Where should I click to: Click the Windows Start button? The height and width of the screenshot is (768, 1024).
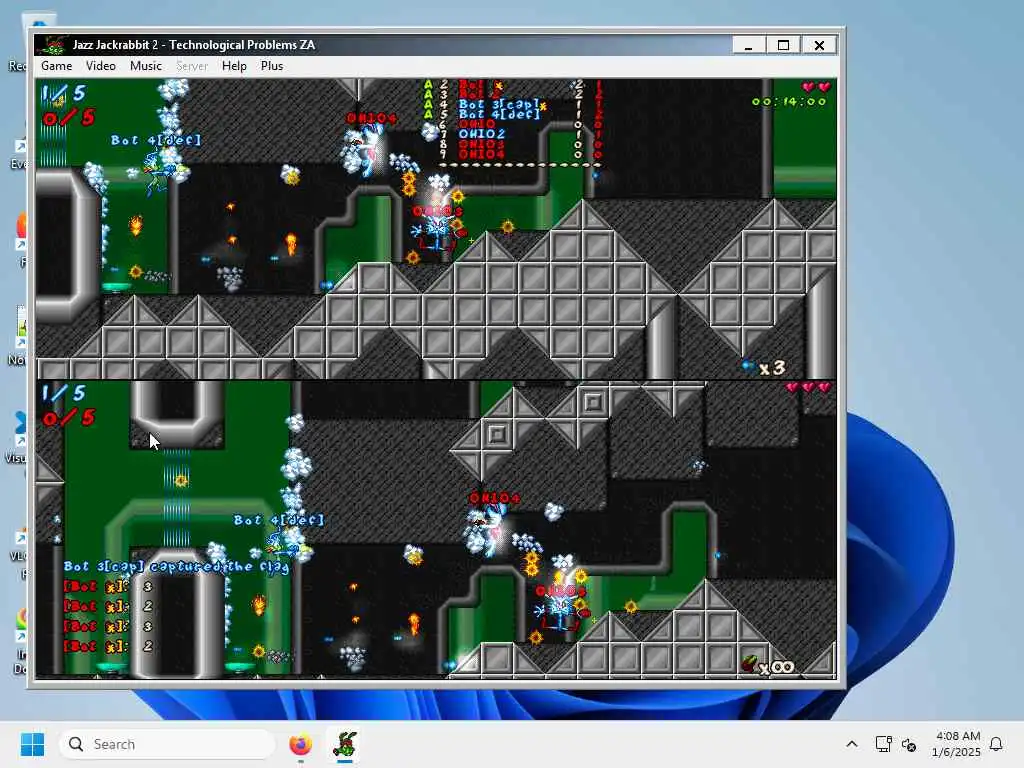[x=33, y=744]
